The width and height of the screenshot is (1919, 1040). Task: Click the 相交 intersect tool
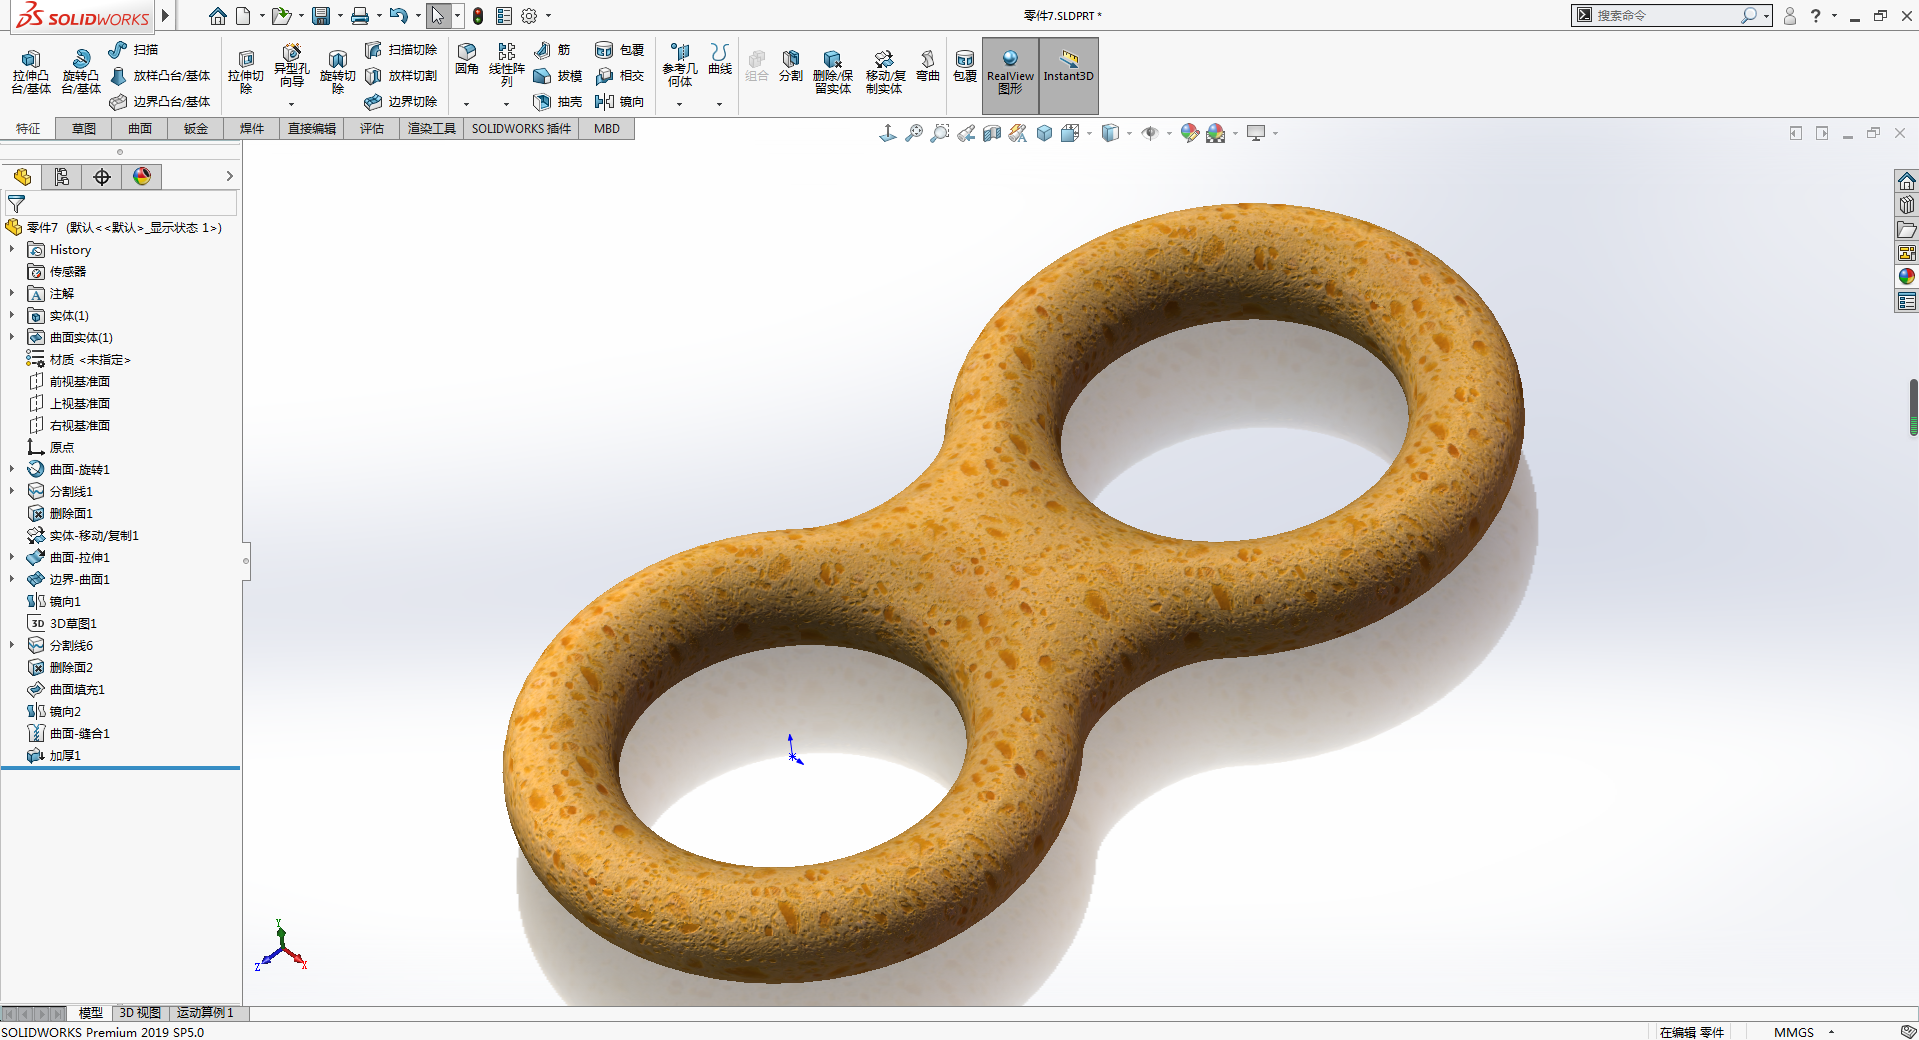[620, 76]
